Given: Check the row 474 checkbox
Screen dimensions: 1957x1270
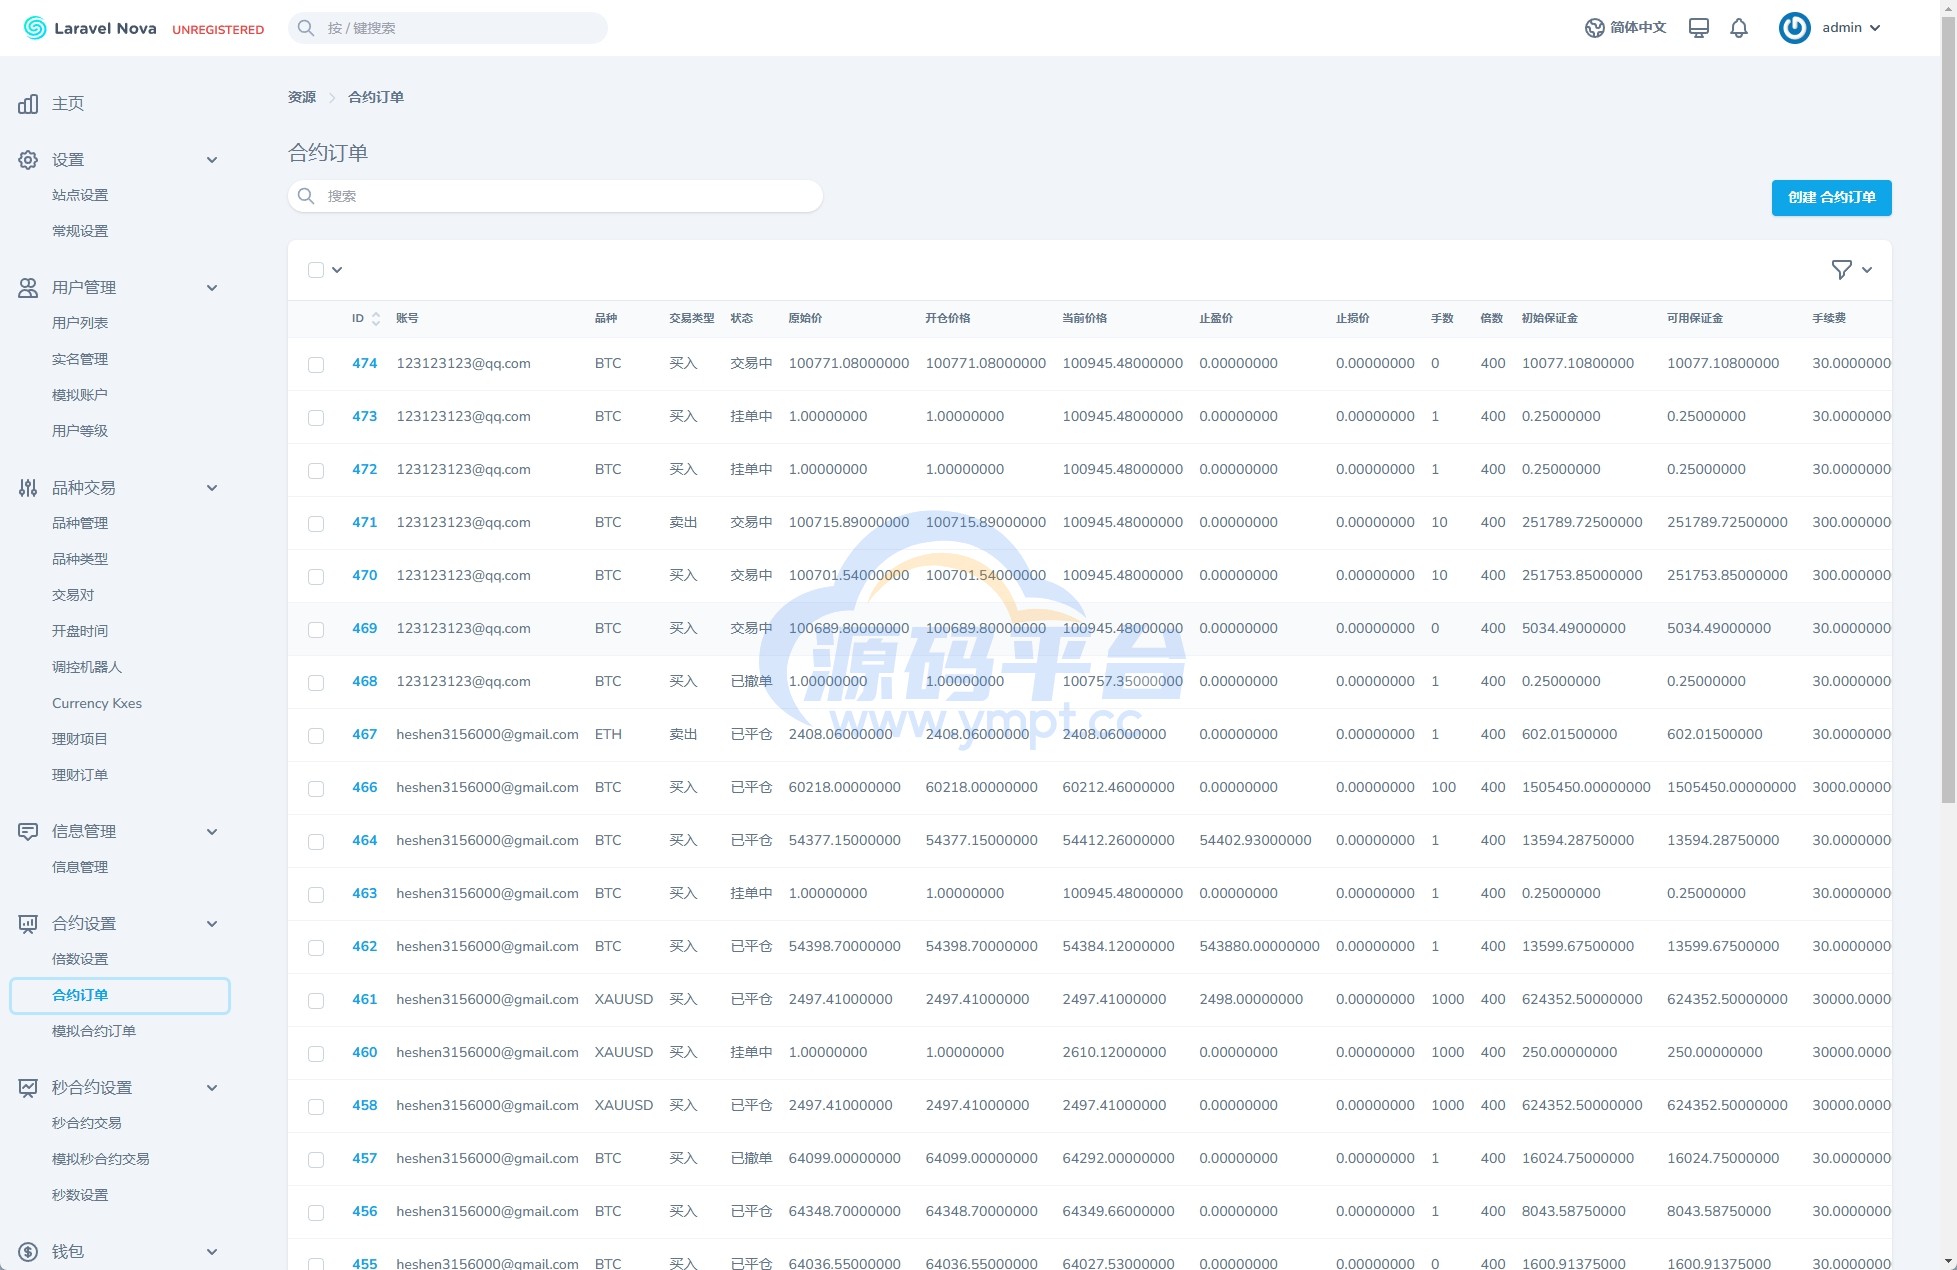Looking at the screenshot, I should click(316, 365).
